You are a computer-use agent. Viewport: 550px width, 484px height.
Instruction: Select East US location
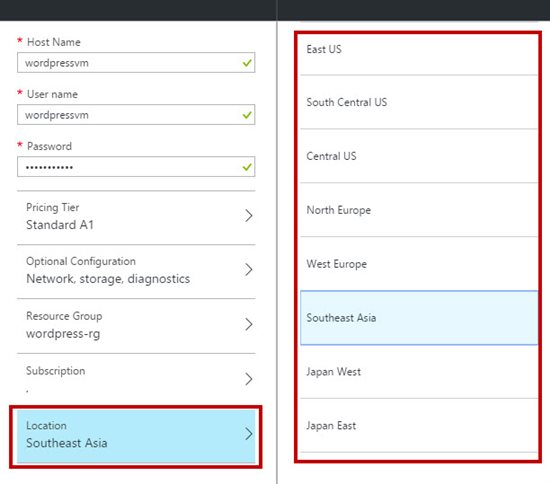[419, 49]
